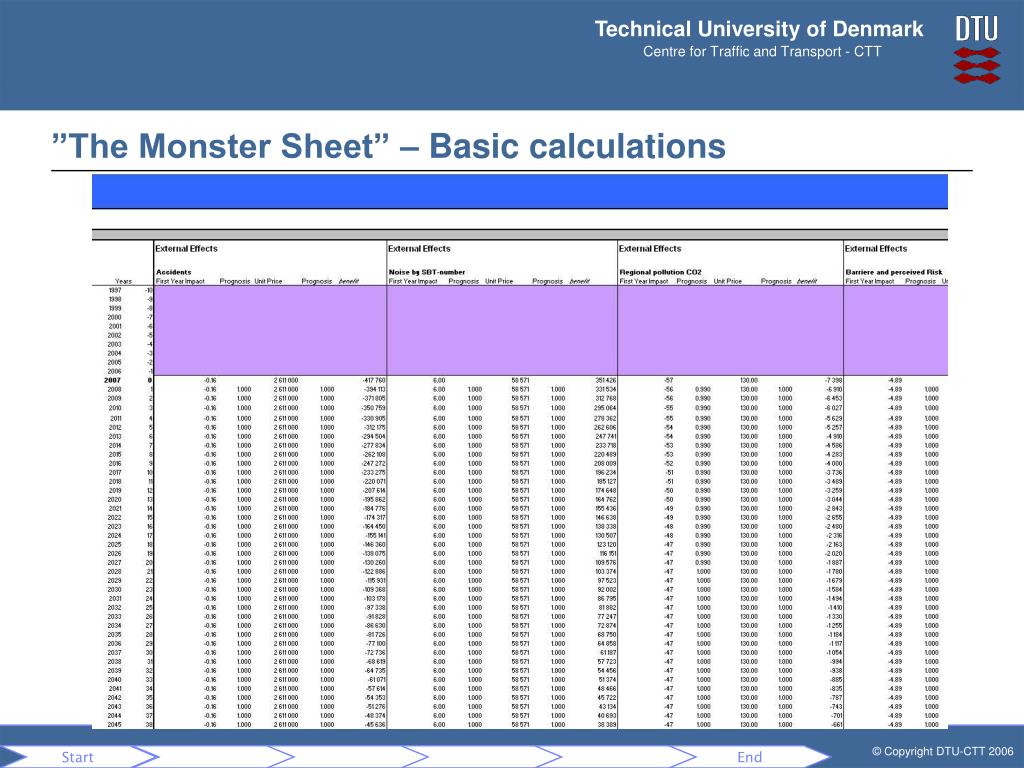
Task: Click the Copyright DTU-CTT 2006 text
Action: [942, 752]
